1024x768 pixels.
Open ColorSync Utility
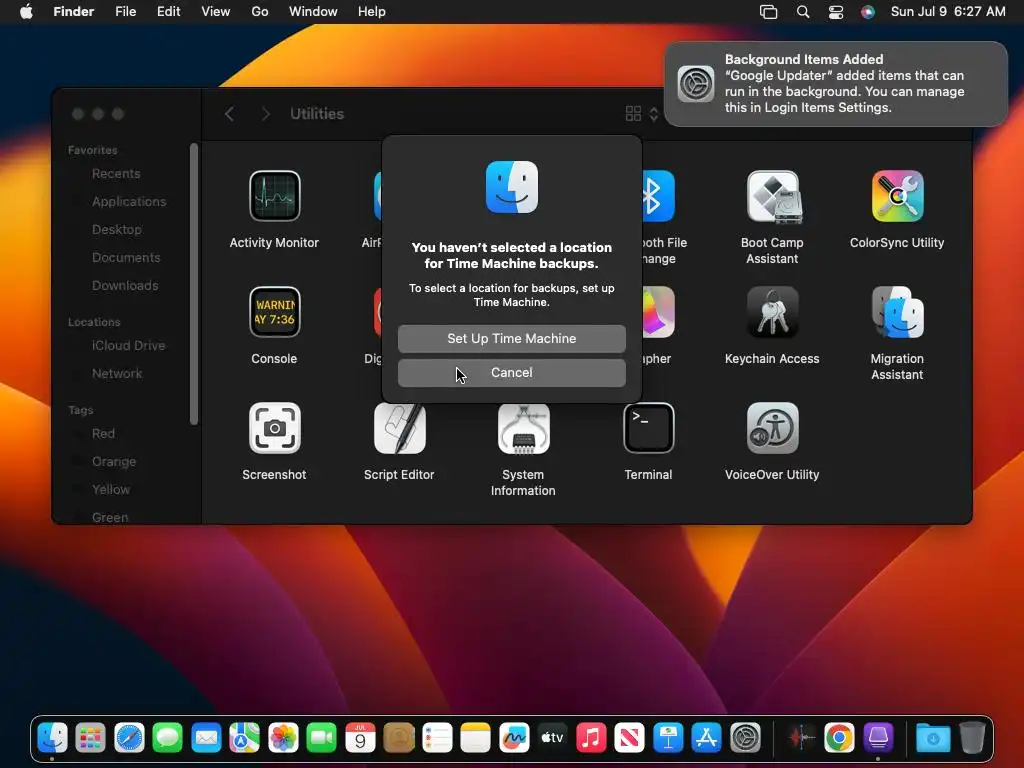[x=897, y=196]
